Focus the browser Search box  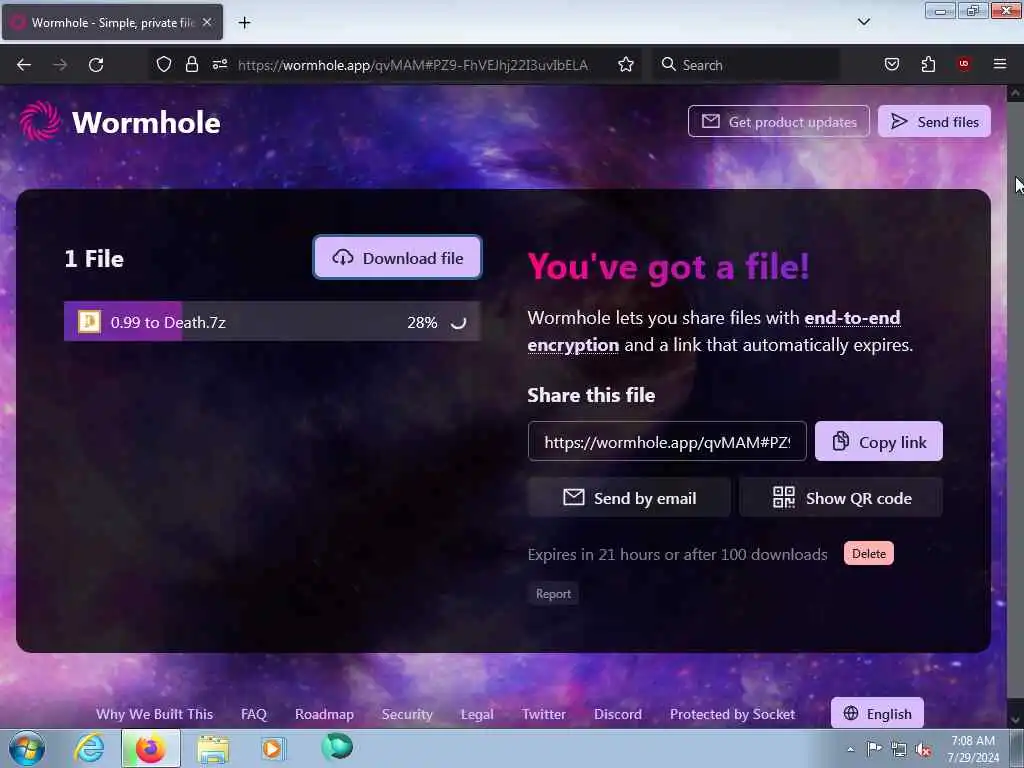pos(744,65)
